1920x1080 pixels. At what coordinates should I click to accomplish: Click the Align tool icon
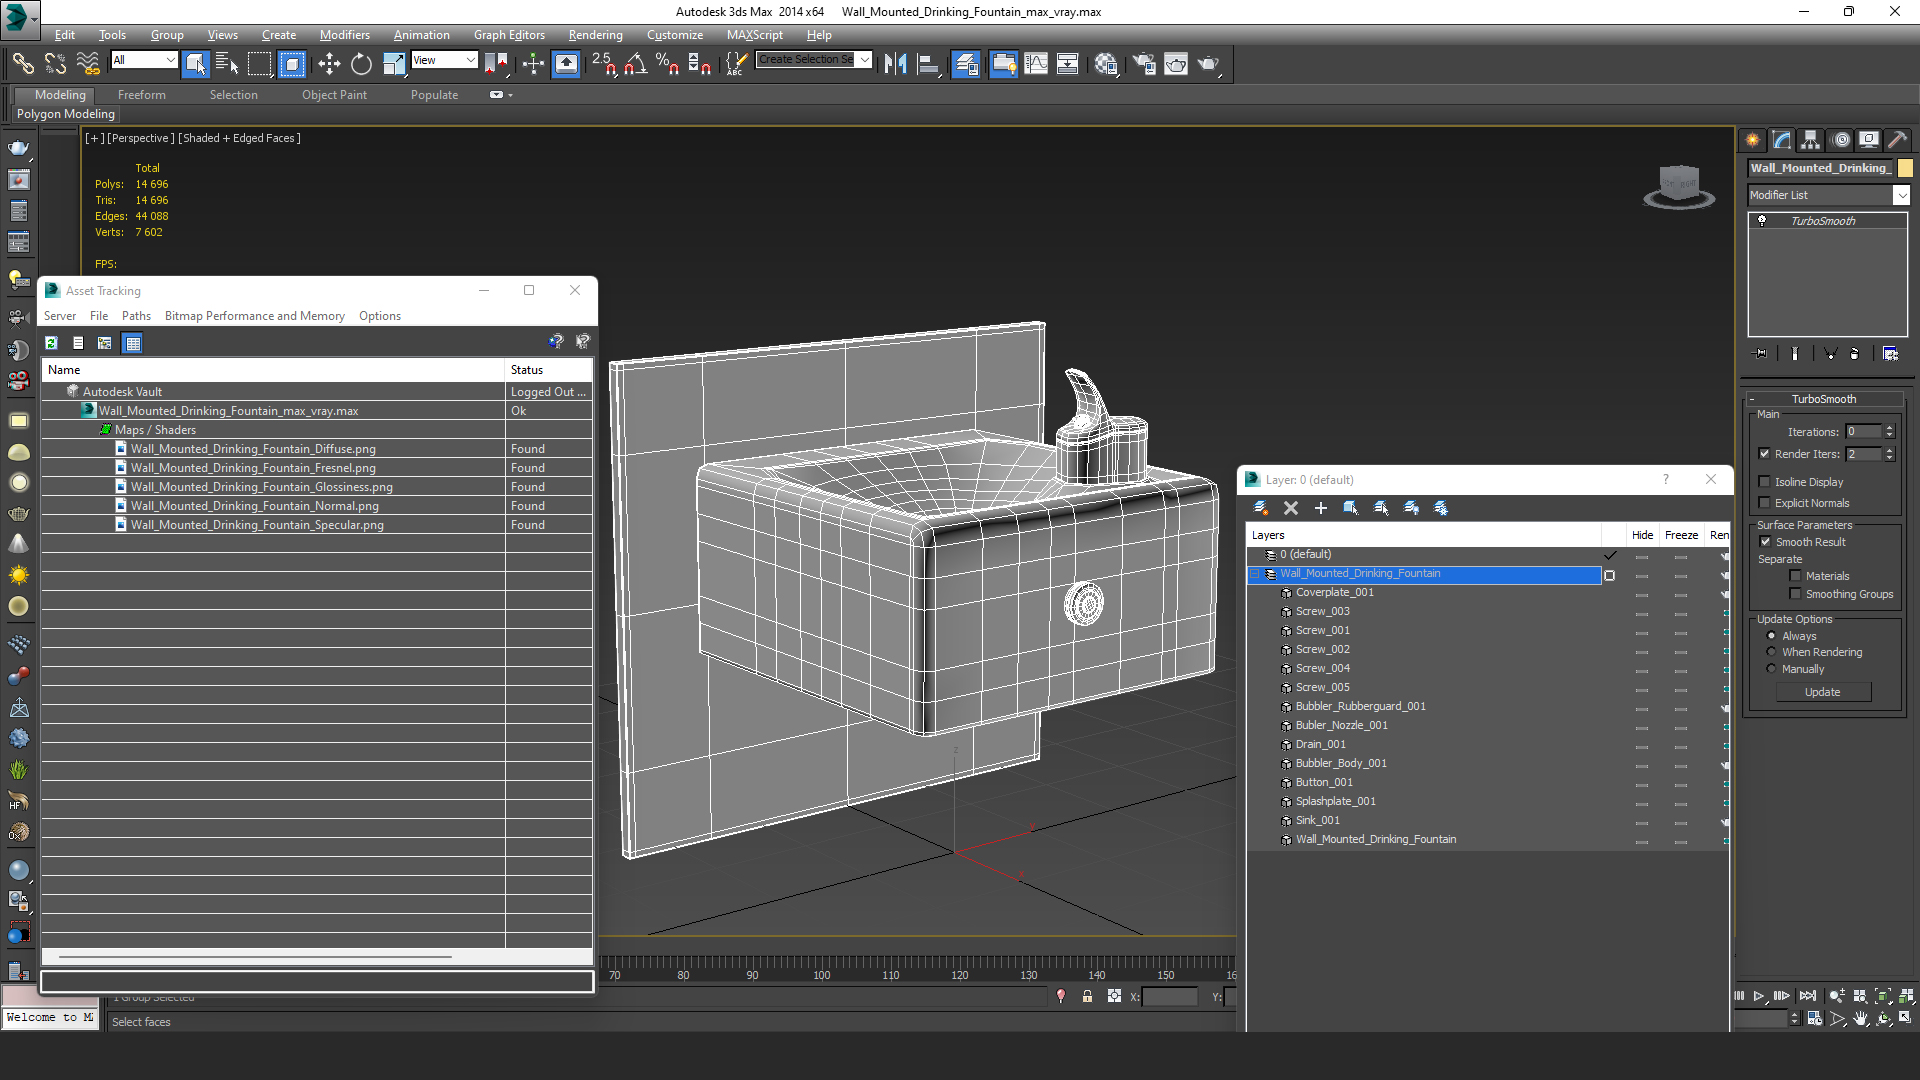point(929,64)
